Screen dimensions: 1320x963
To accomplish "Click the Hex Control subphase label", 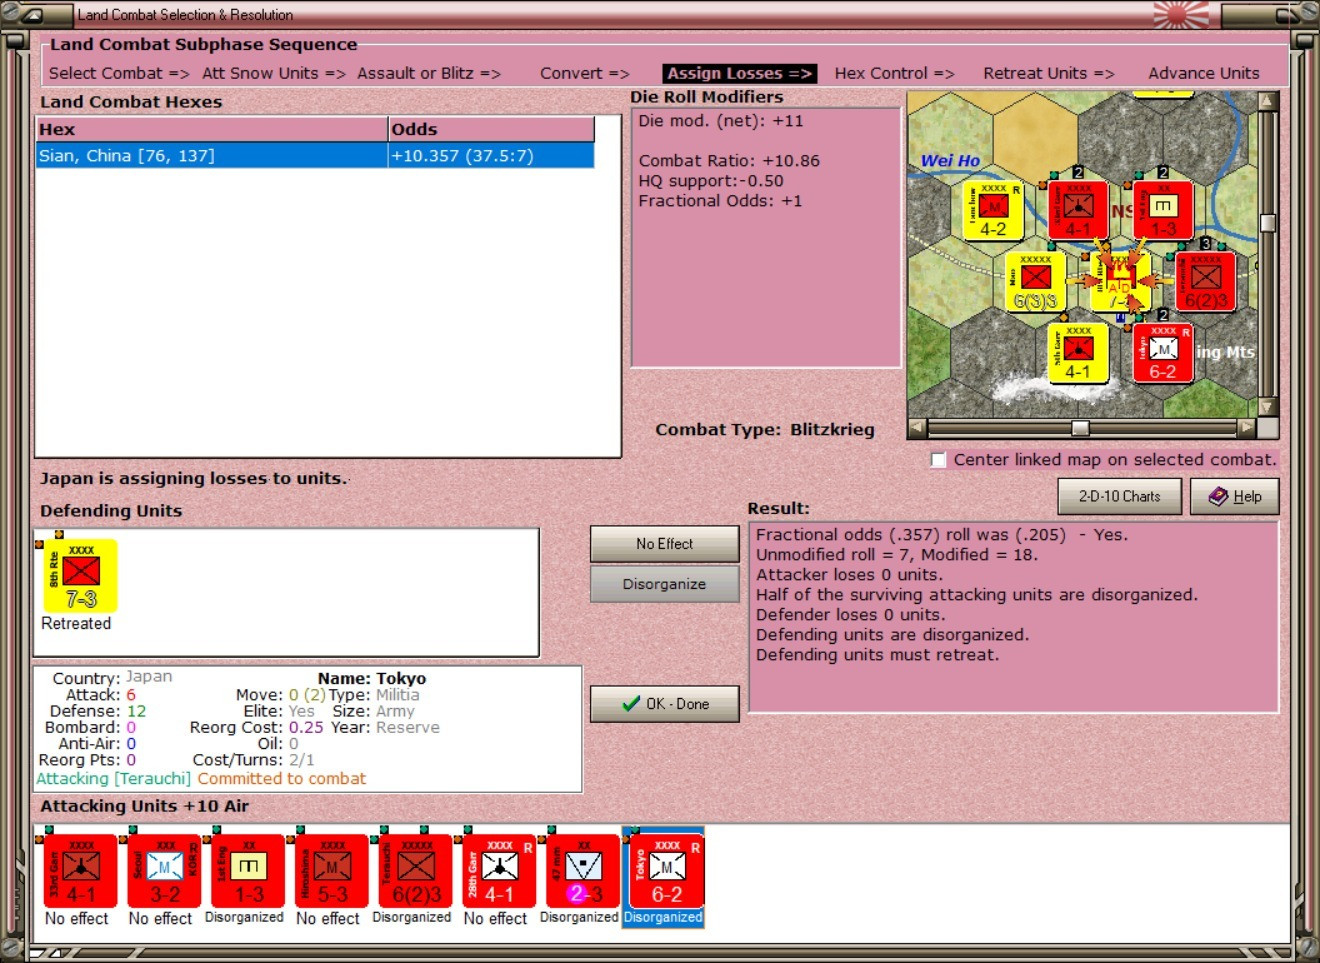I will [895, 73].
